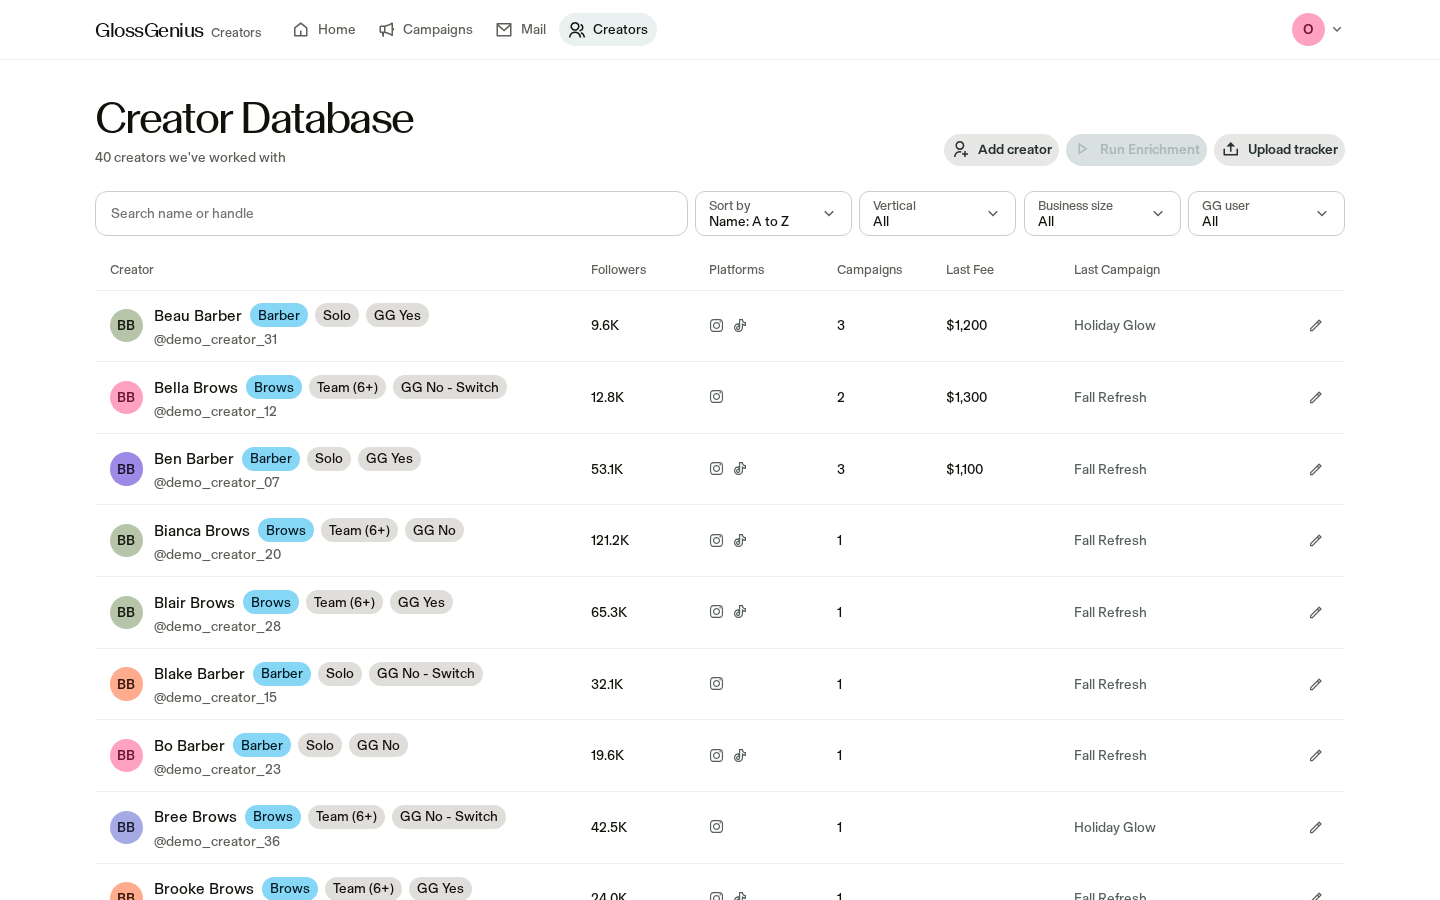Click the name Blair Brows
This screenshot has width=1440, height=900.
click(x=194, y=602)
